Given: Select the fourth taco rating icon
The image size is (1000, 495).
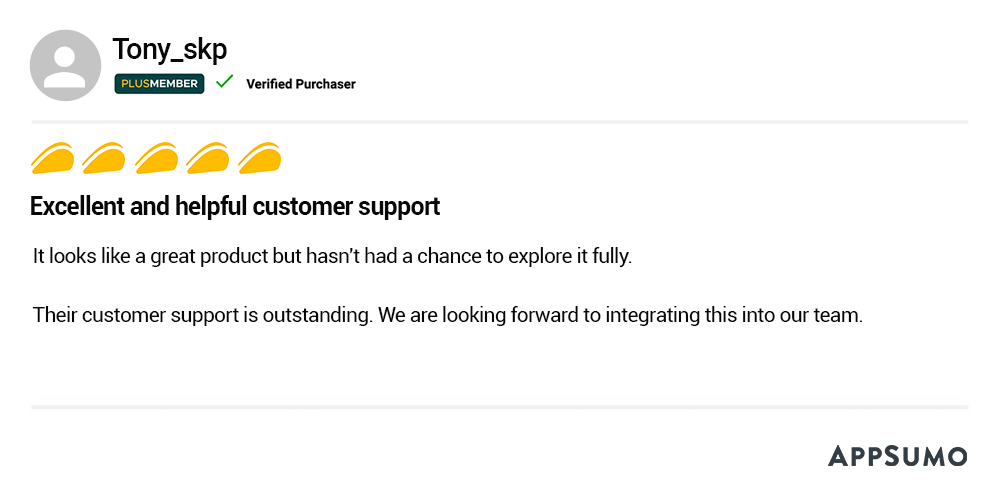Looking at the screenshot, I should (x=208, y=158).
